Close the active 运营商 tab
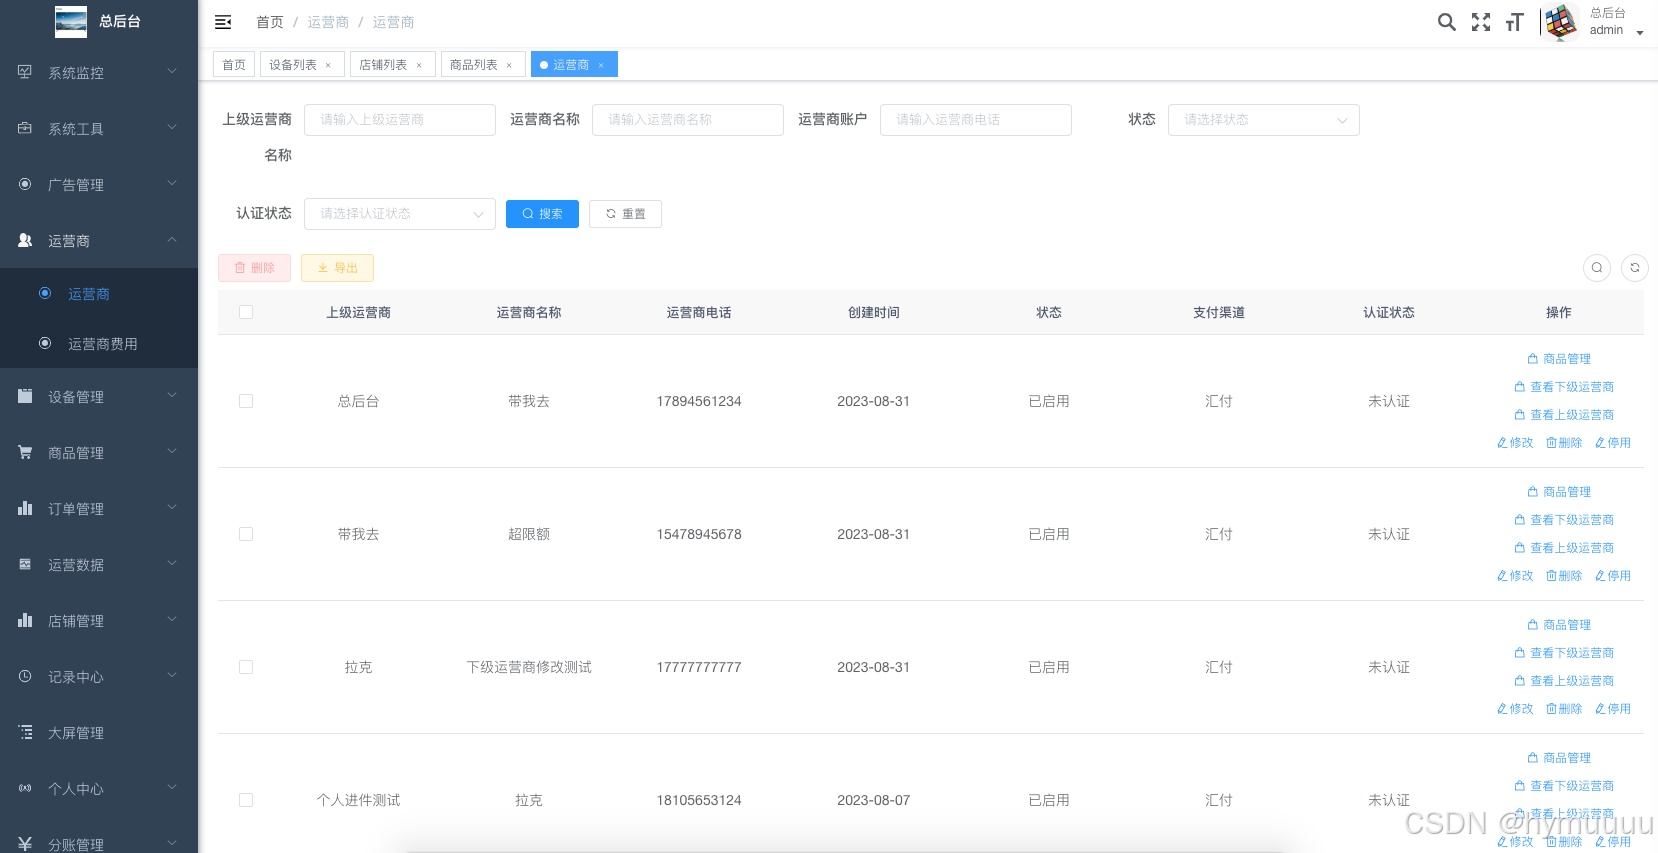The height and width of the screenshot is (853, 1658). pos(601,65)
